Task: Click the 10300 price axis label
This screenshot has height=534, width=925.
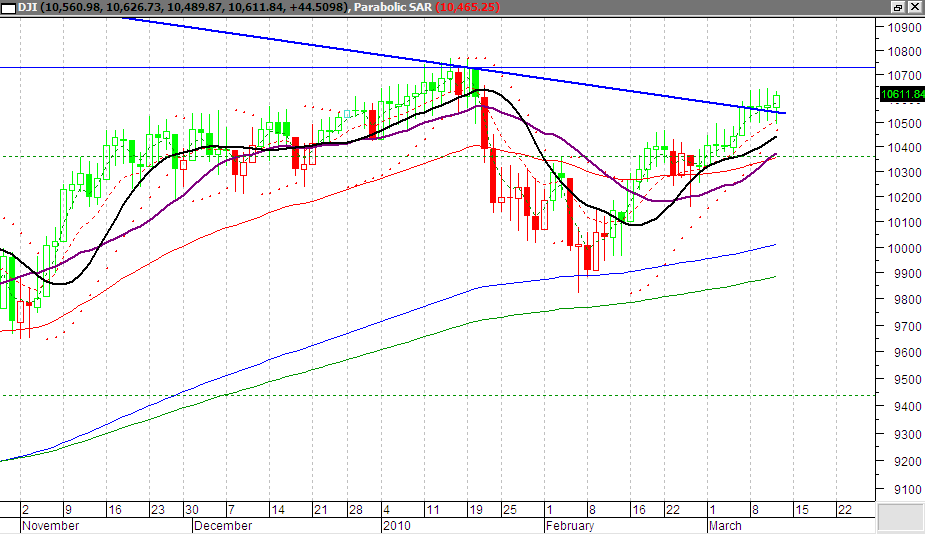Action: [x=904, y=173]
